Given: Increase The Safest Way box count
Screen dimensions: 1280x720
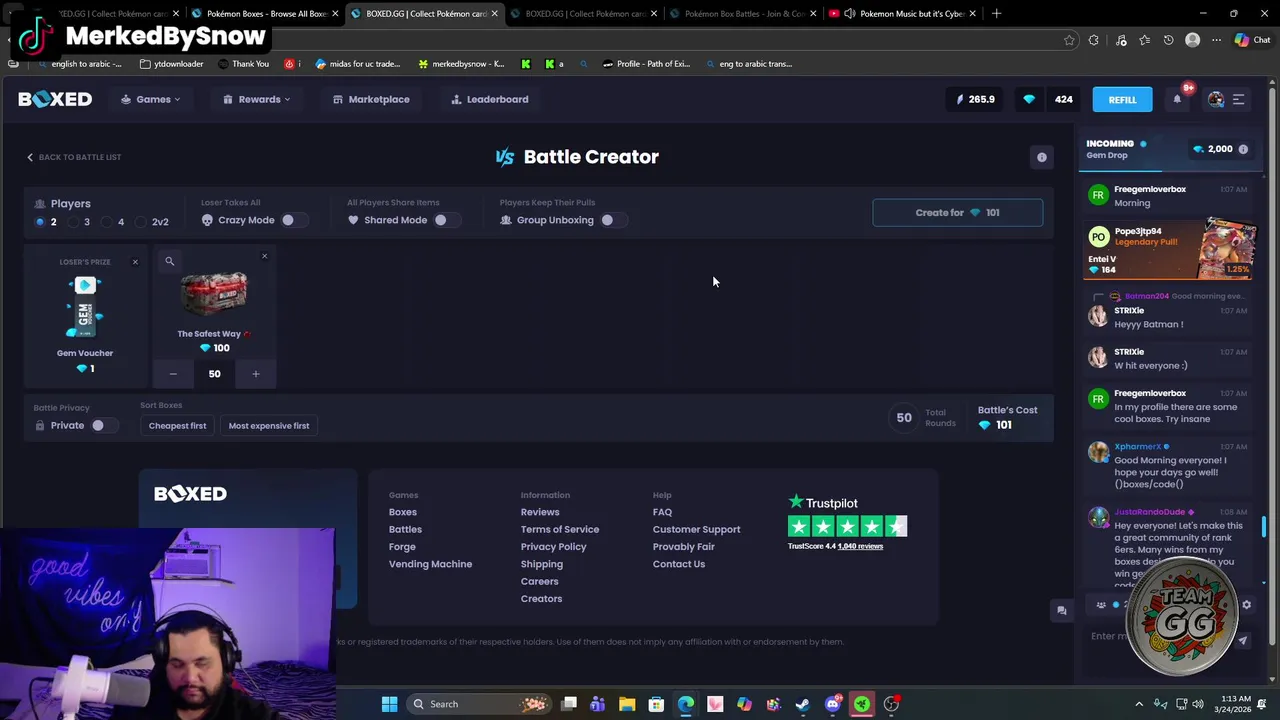Looking at the screenshot, I should (x=255, y=374).
